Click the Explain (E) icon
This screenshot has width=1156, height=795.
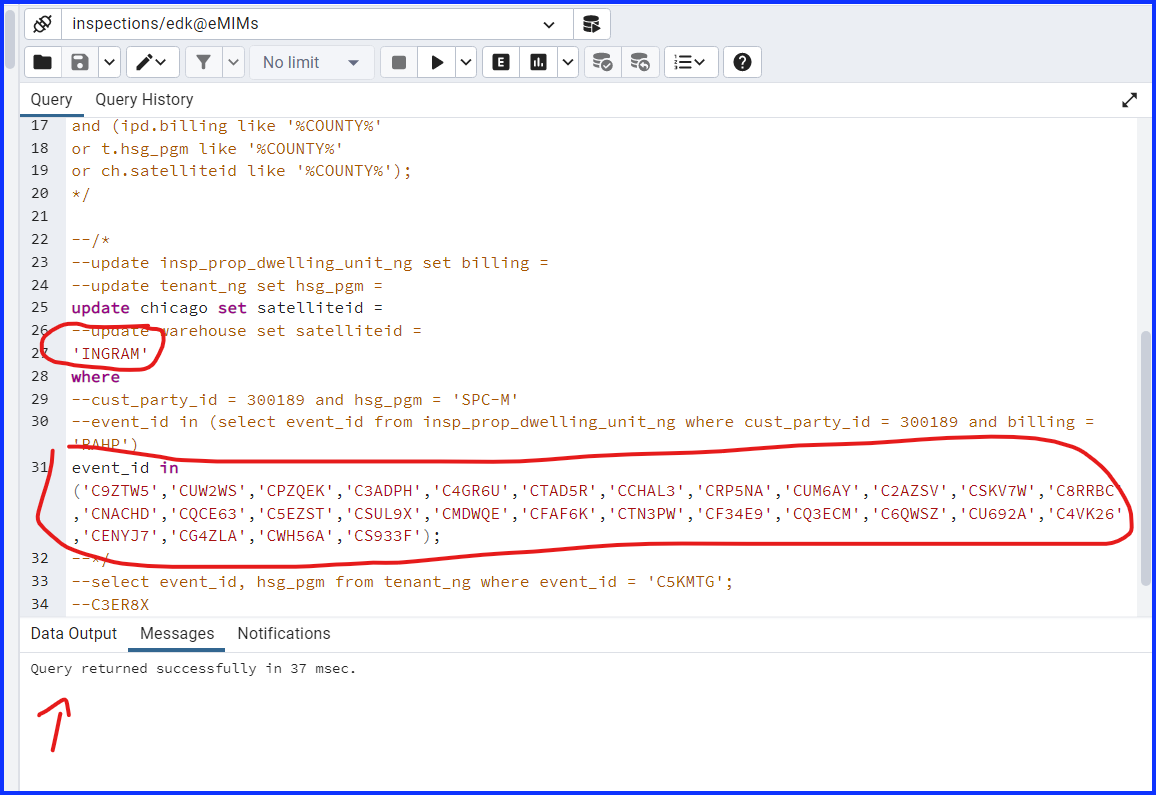[501, 62]
